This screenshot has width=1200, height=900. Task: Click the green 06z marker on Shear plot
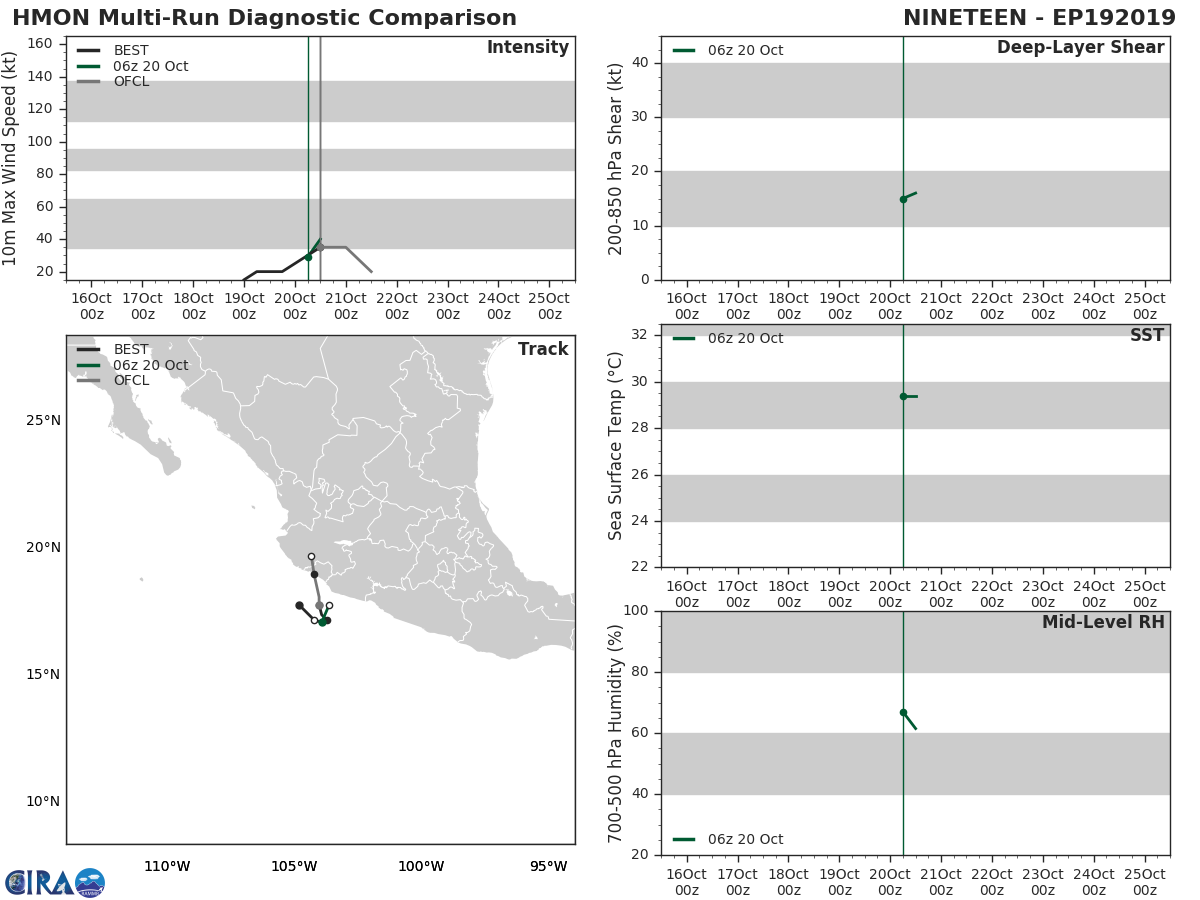(903, 199)
